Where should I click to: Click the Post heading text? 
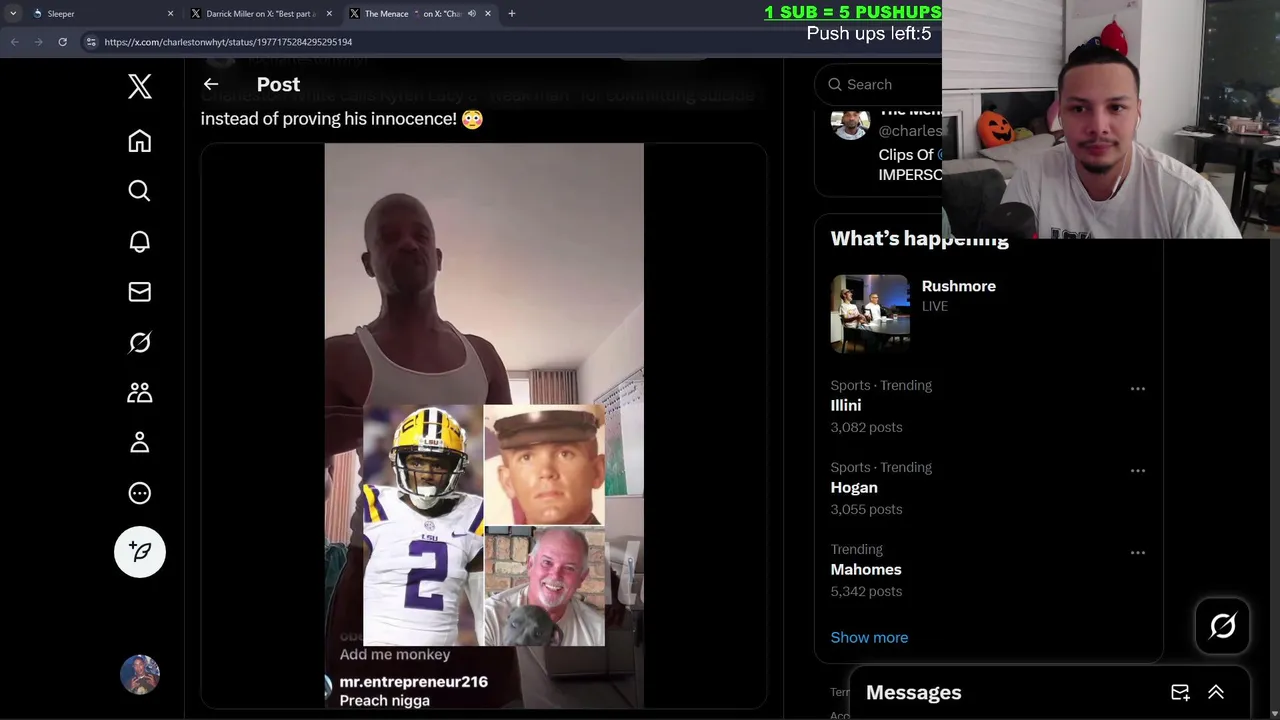[x=278, y=85]
